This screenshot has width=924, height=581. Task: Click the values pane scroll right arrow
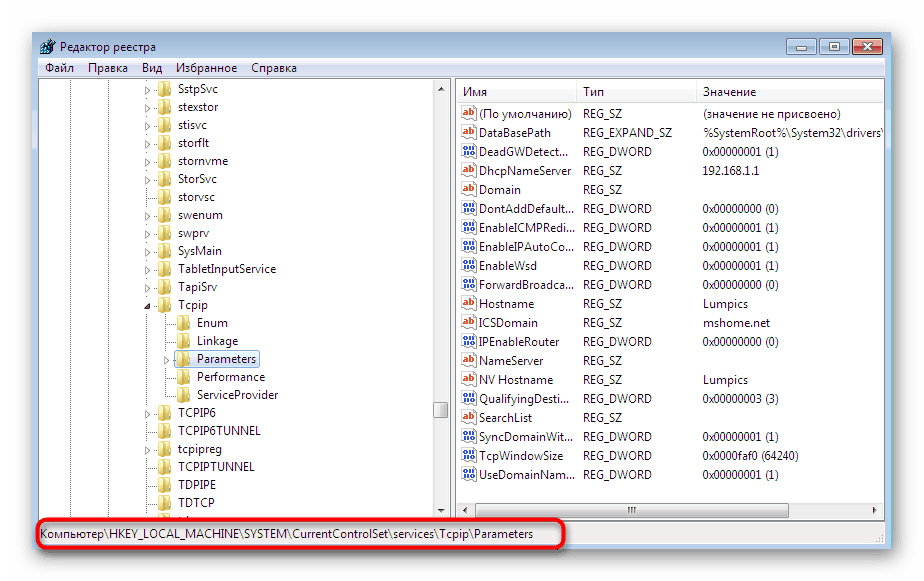pyautogui.click(x=874, y=510)
